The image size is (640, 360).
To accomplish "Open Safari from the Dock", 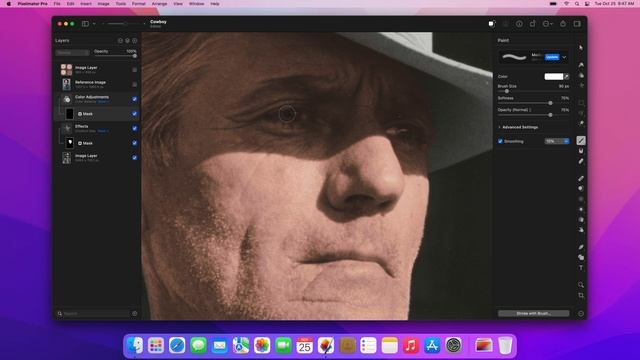I will pos(177,345).
